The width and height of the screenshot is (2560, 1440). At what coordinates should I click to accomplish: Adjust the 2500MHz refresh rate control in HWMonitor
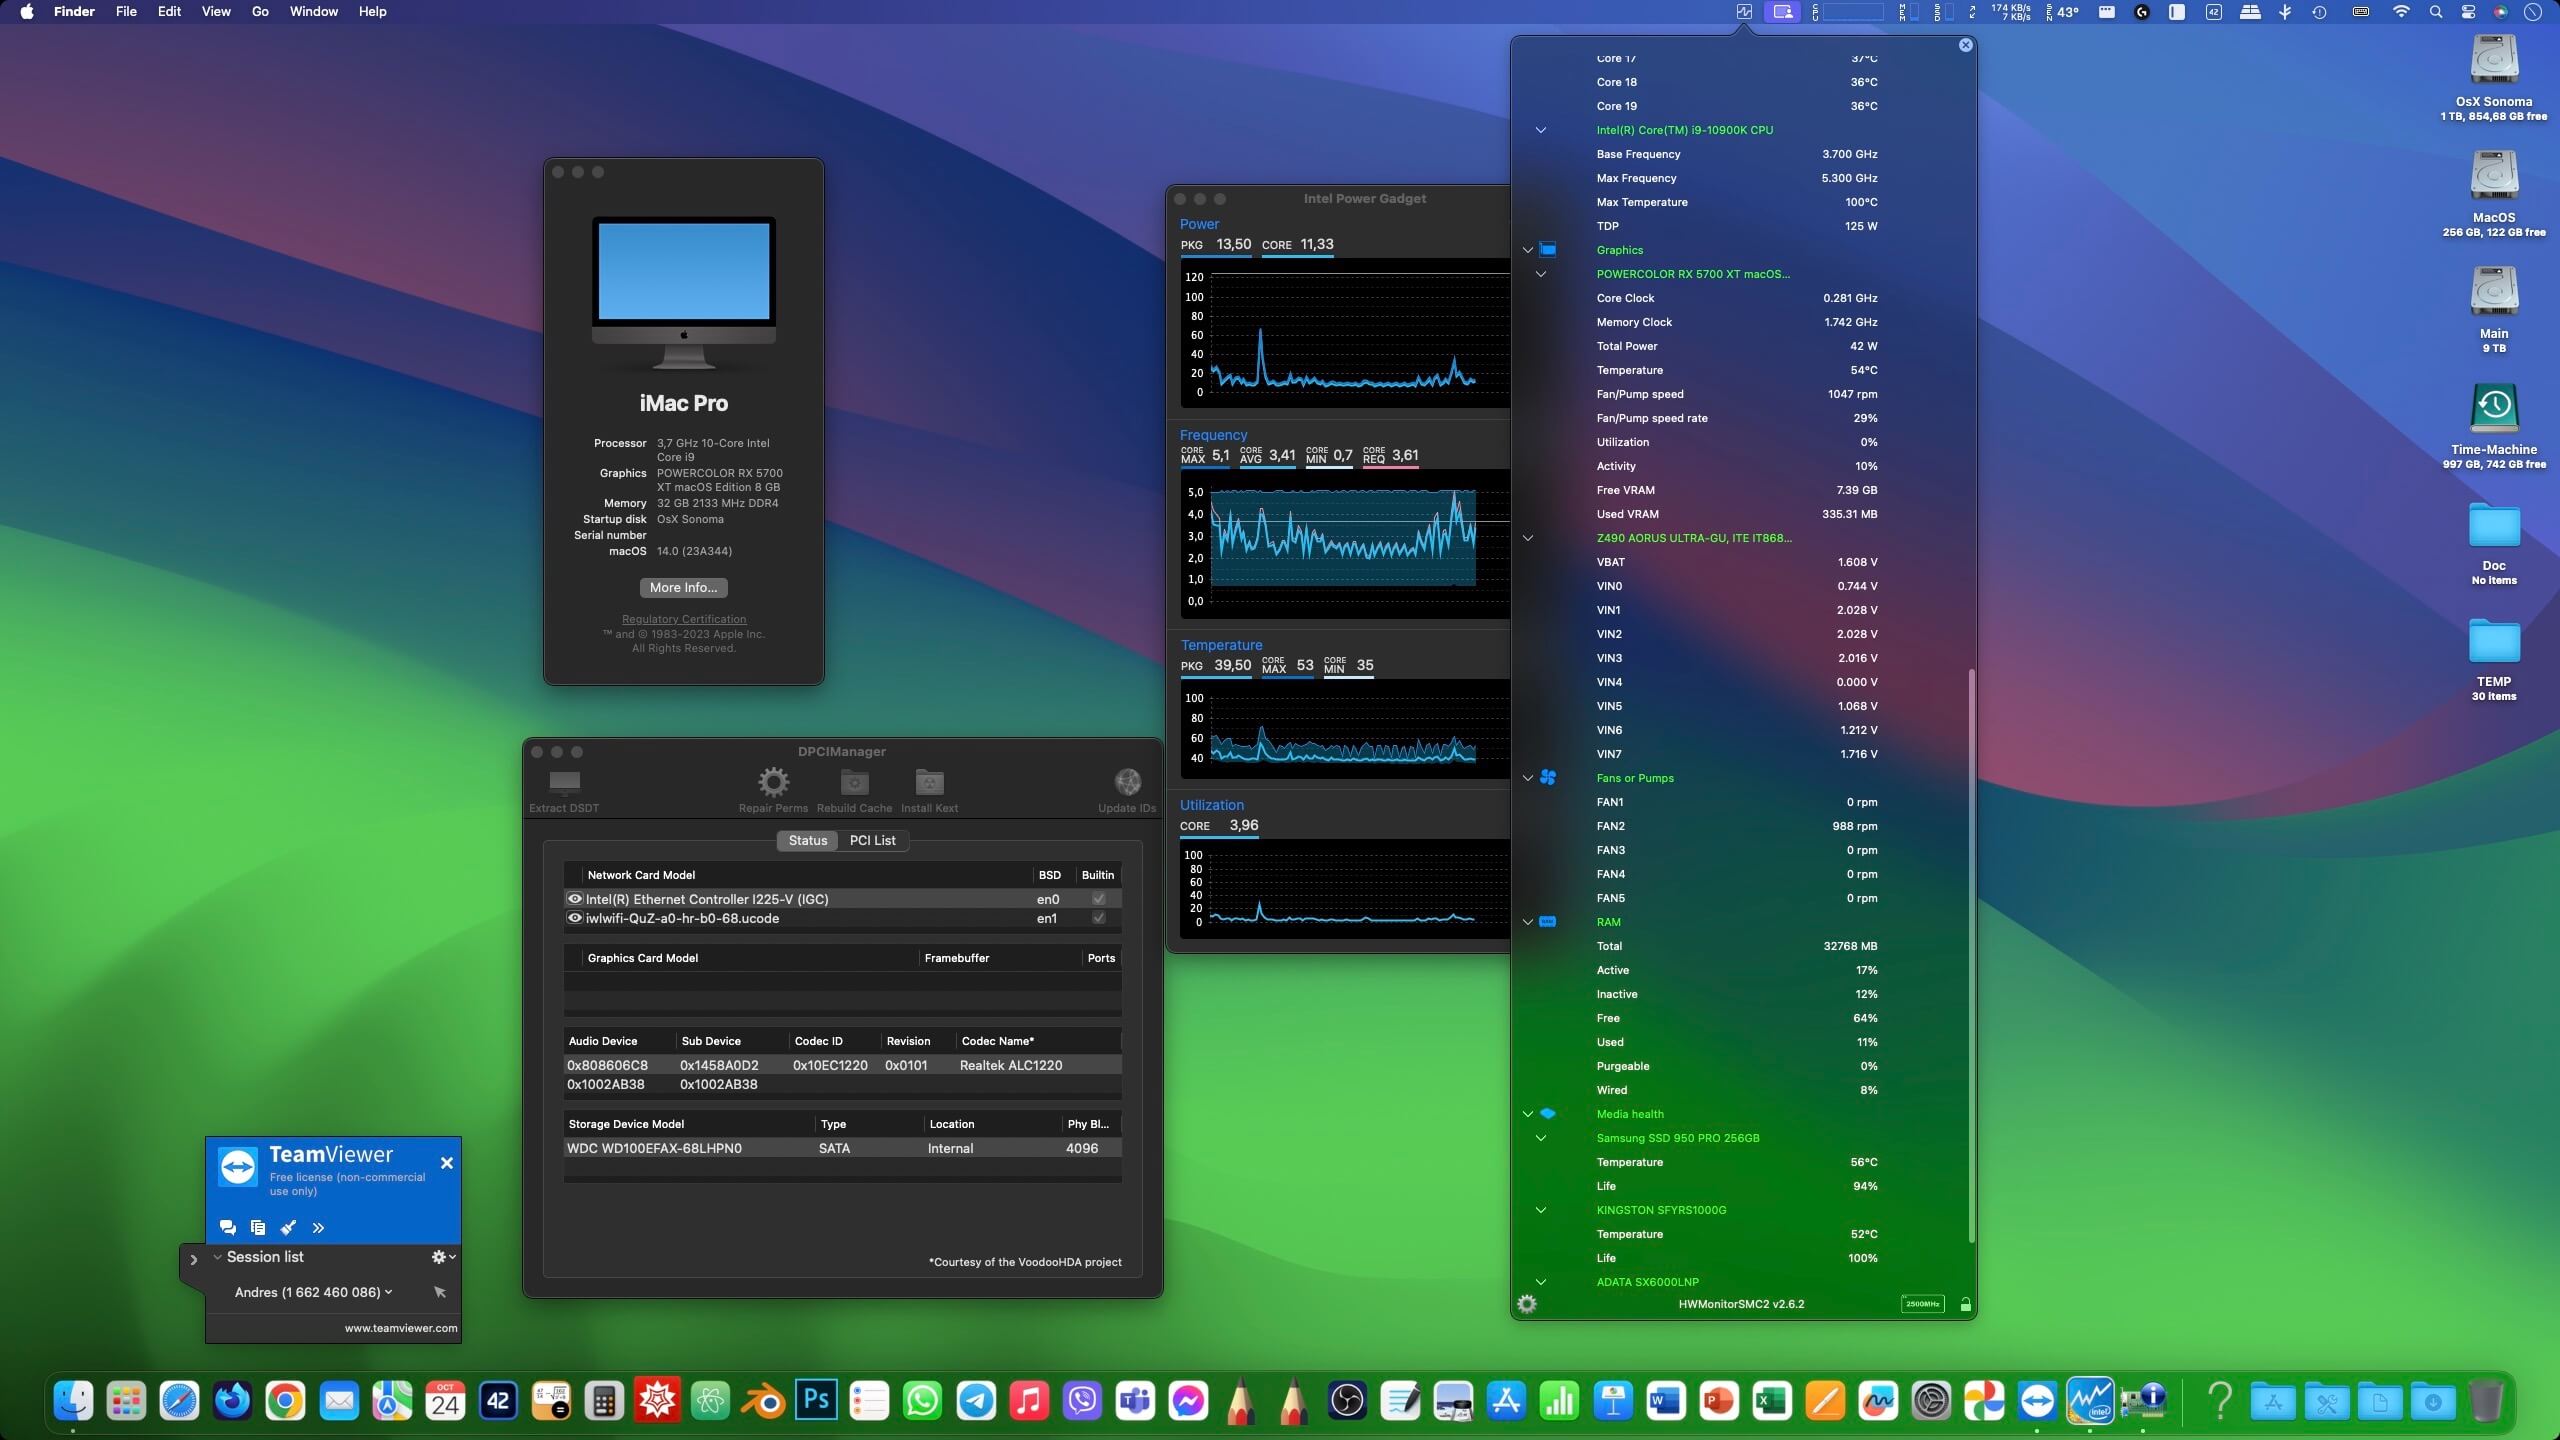tap(1921, 1304)
